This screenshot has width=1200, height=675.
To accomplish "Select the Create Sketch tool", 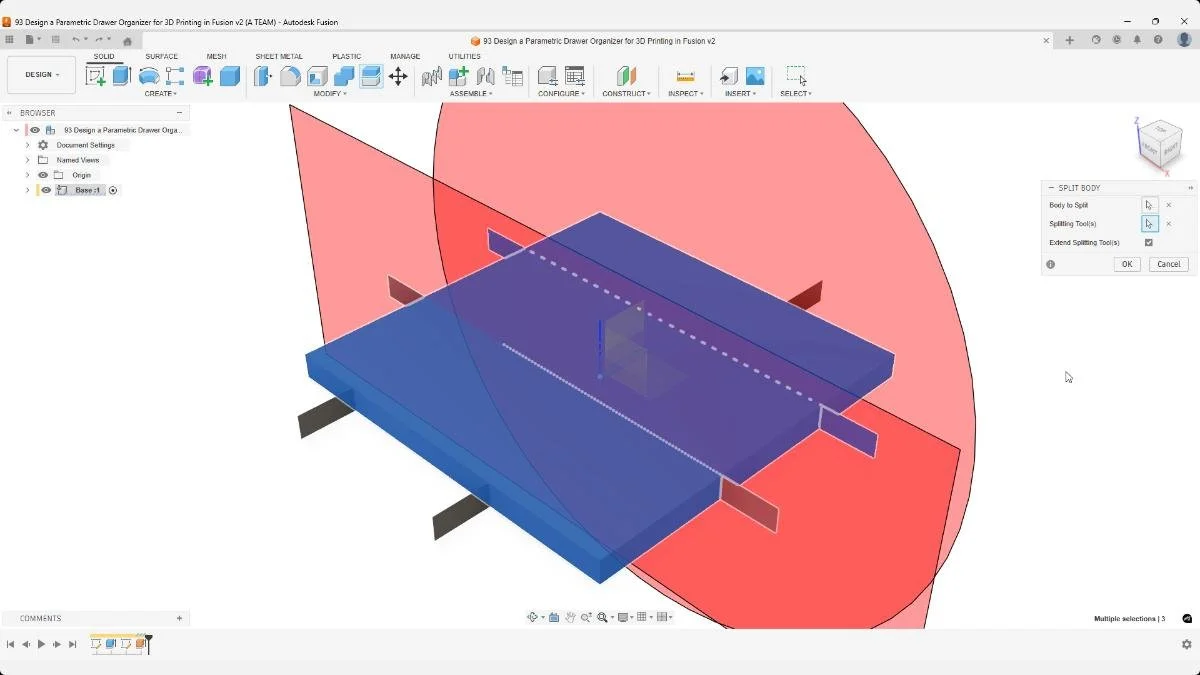I will 96,76.
